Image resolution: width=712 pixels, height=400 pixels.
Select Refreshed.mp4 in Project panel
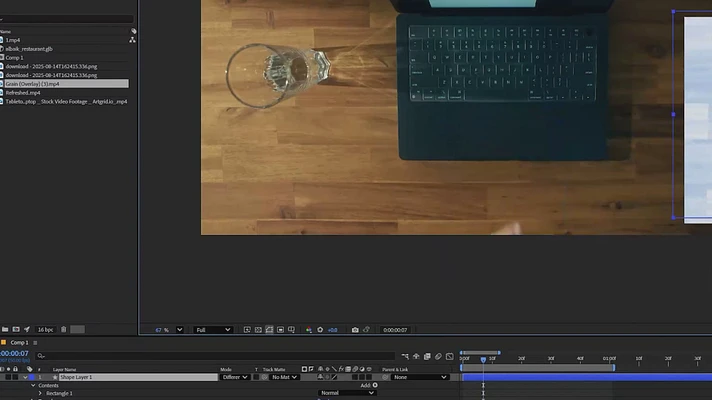(x=23, y=93)
